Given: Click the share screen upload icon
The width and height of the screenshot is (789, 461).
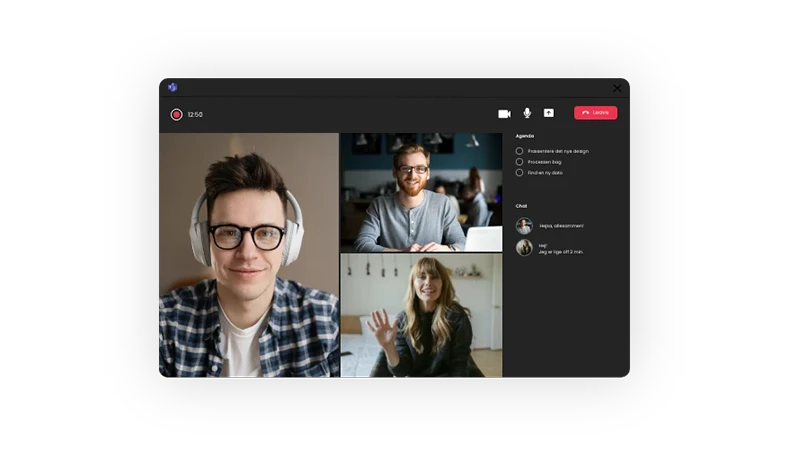Looking at the screenshot, I should (x=548, y=113).
